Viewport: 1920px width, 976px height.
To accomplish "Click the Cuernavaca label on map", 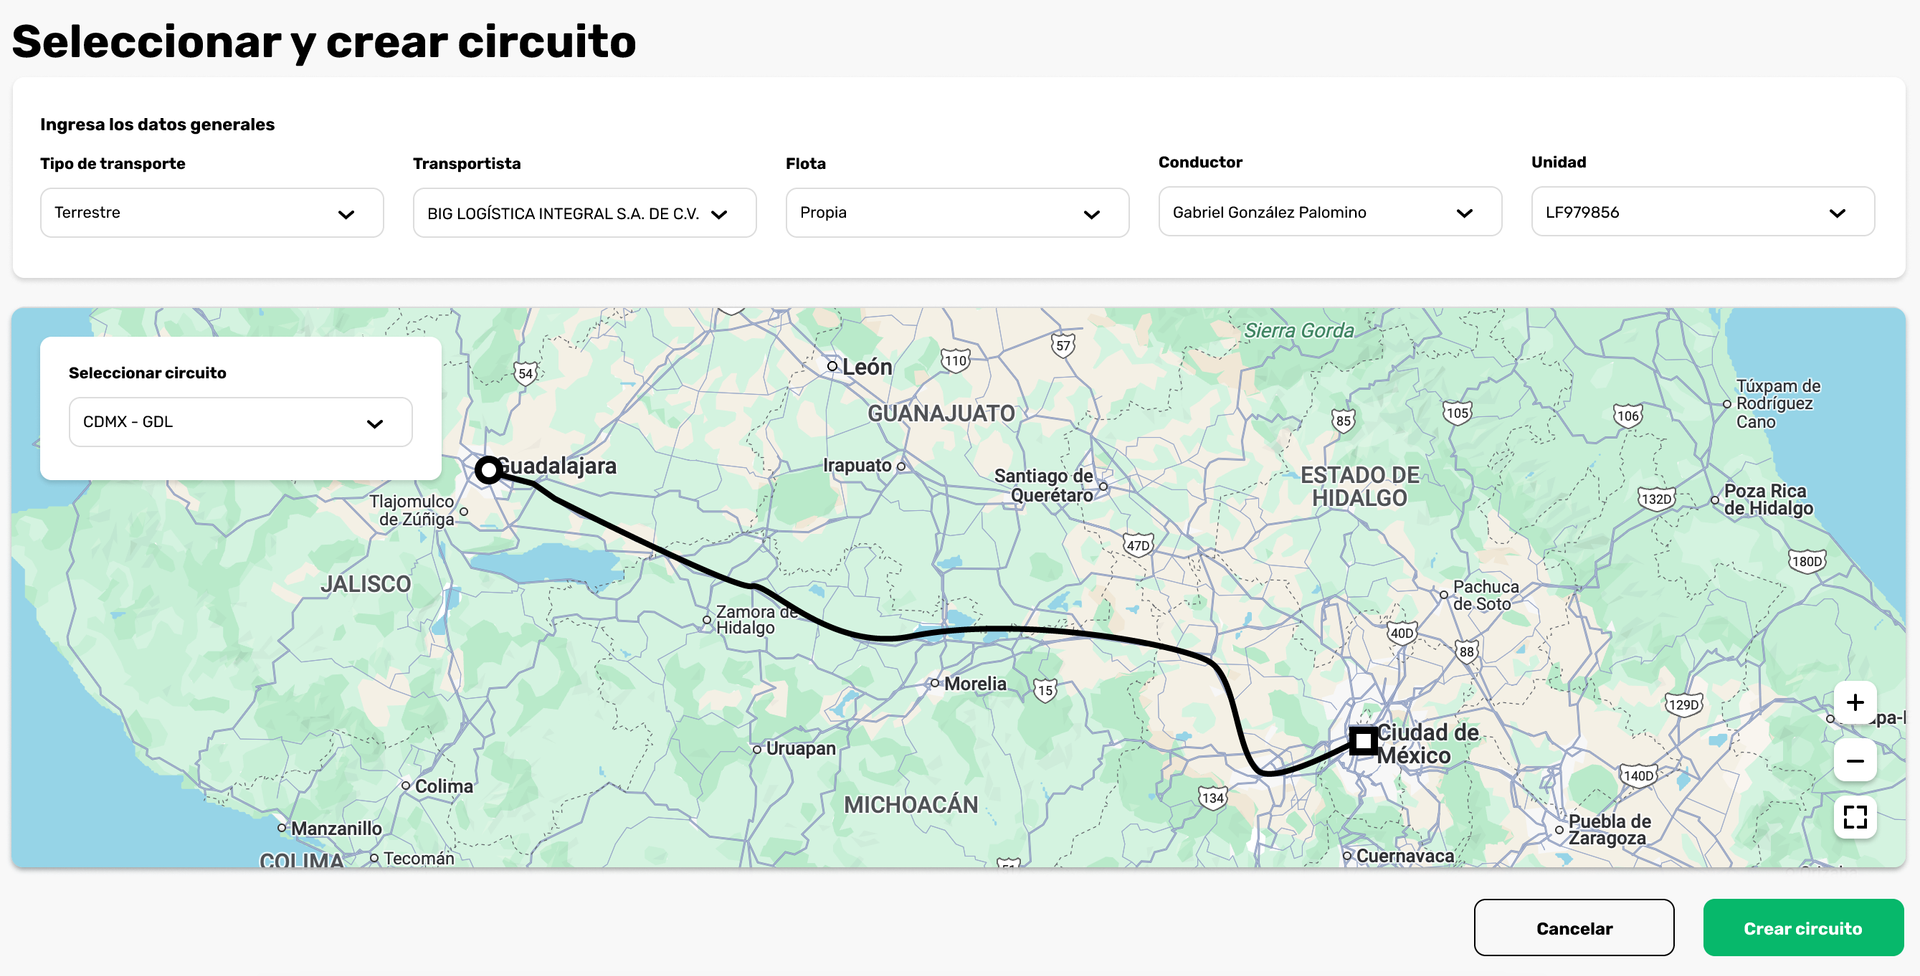I will [1405, 856].
